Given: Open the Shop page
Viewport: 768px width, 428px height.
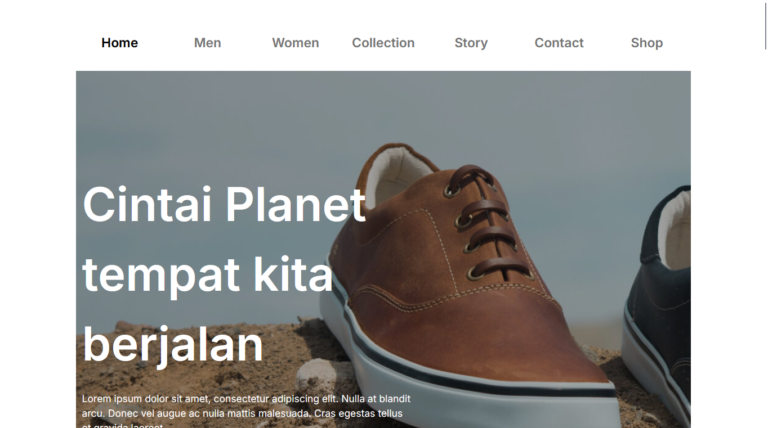Looking at the screenshot, I should [647, 43].
